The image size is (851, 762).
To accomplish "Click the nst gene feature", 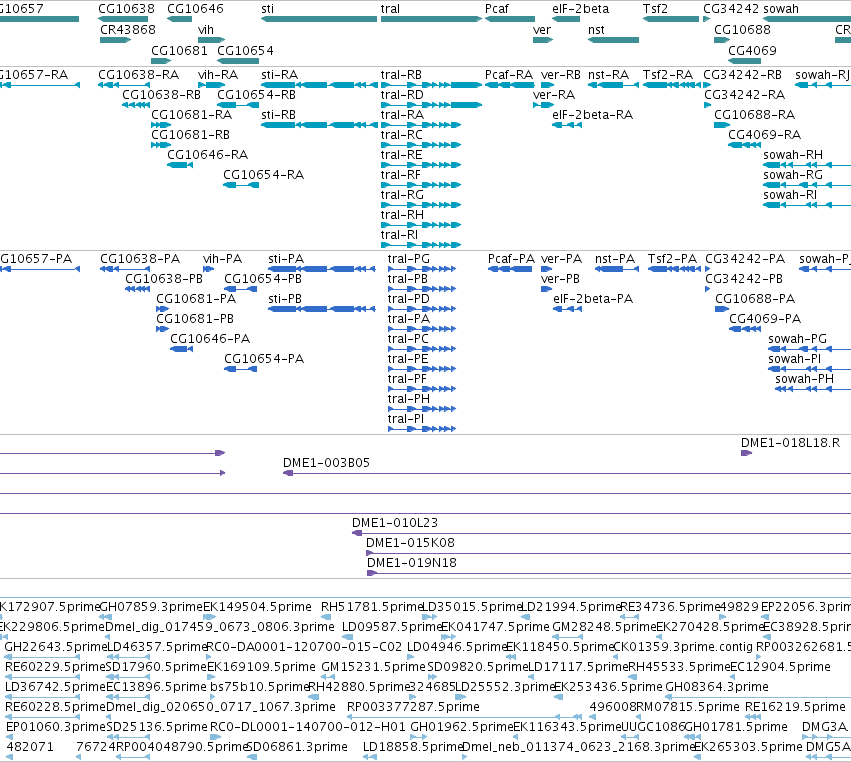I will click(x=613, y=40).
